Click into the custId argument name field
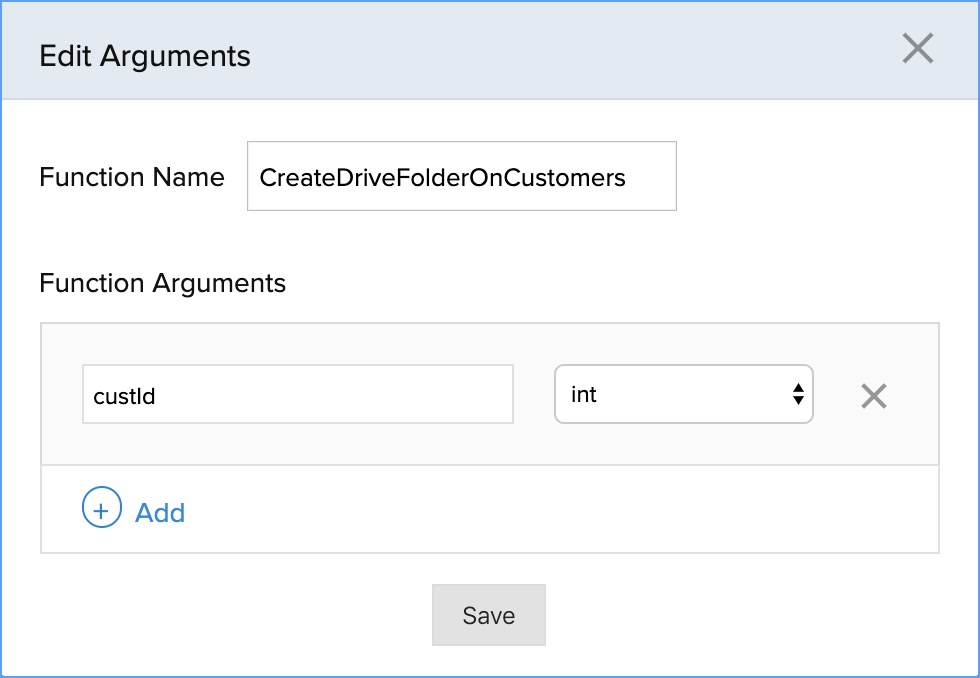 click(x=297, y=394)
